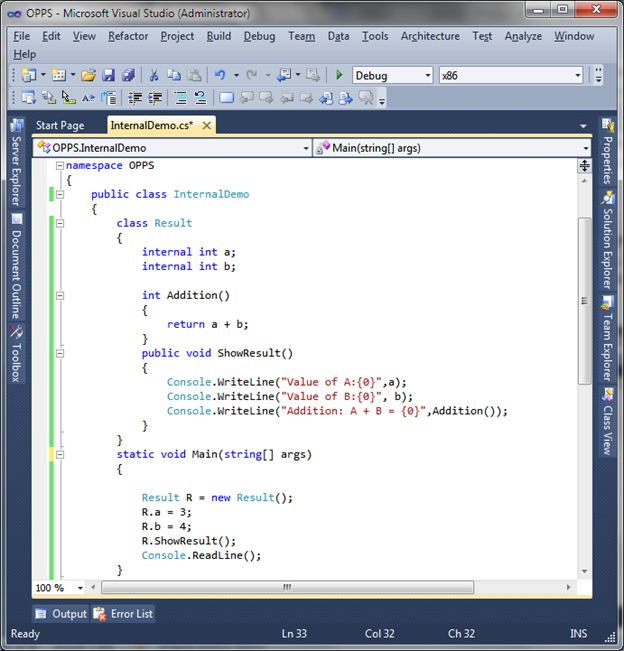Click the horizontal scrollbar thumb
This screenshot has width=624, height=651.
point(287,587)
